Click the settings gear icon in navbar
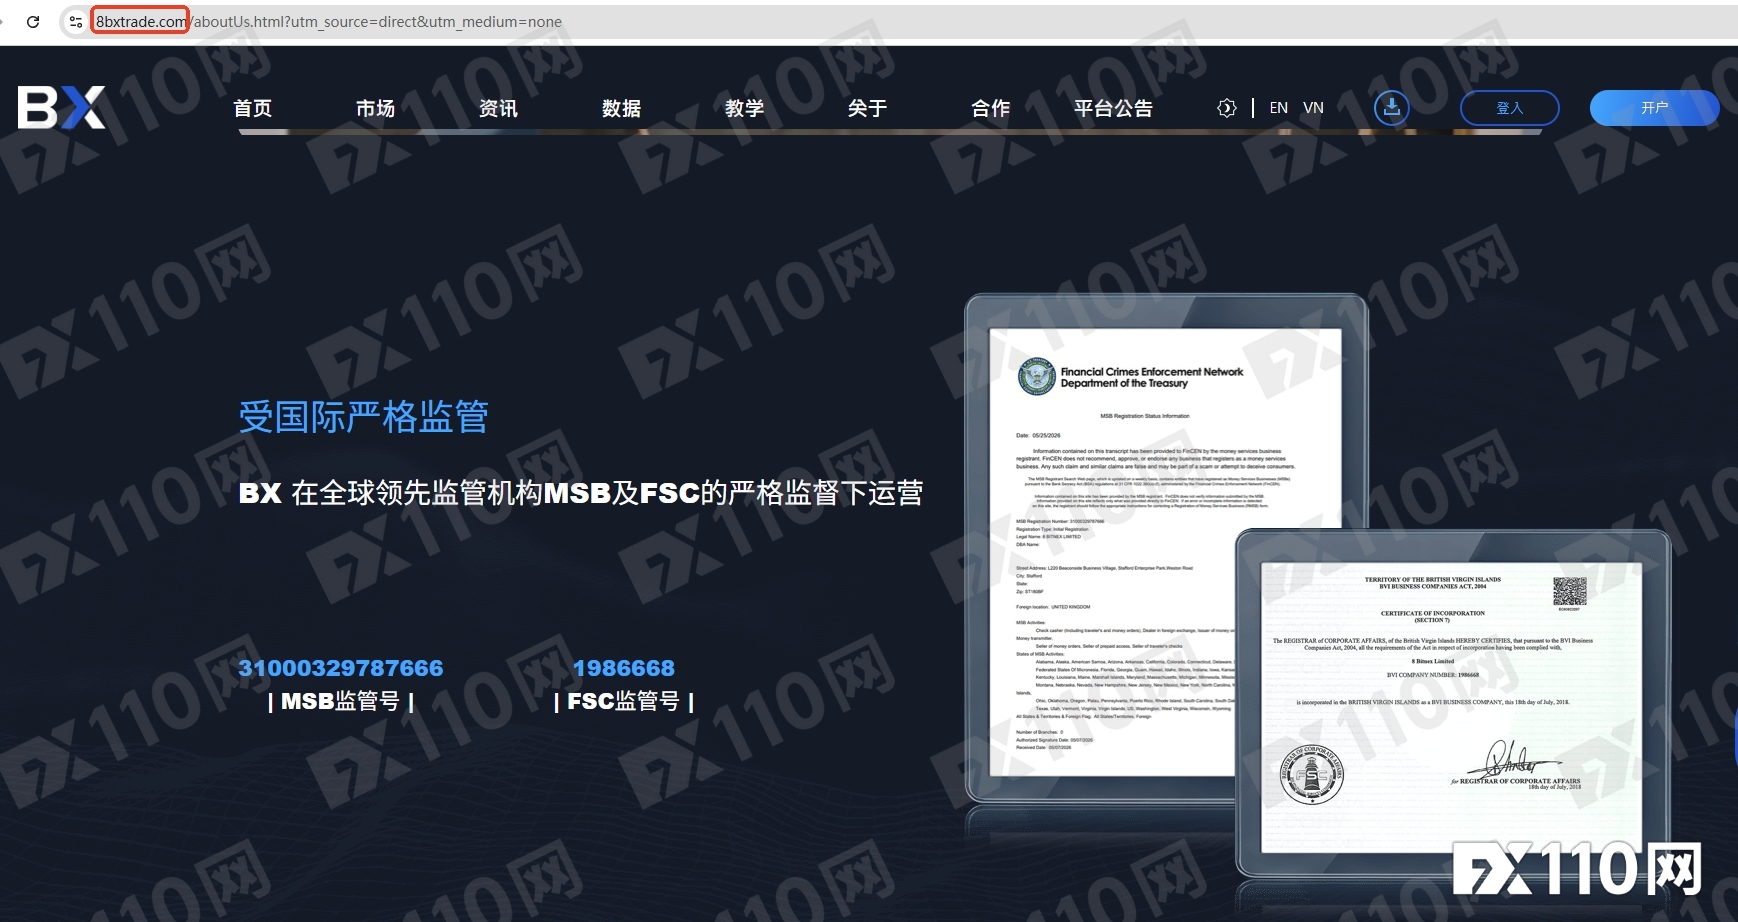Image resolution: width=1738 pixels, height=922 pixels. tap(1227, 108)
